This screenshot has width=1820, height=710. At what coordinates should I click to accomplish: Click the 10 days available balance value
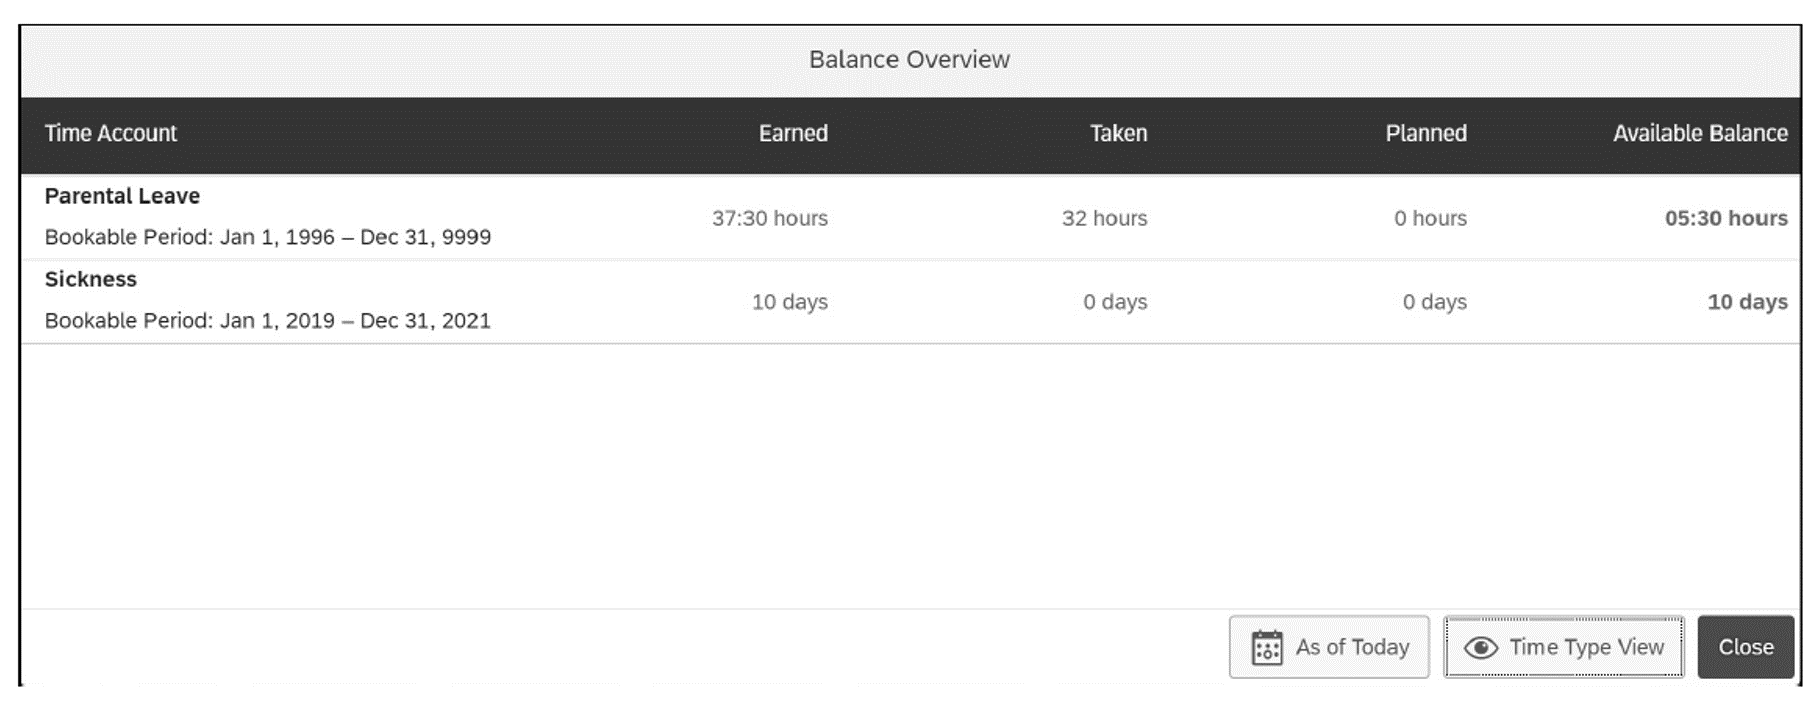click(x=1747, y=301)
